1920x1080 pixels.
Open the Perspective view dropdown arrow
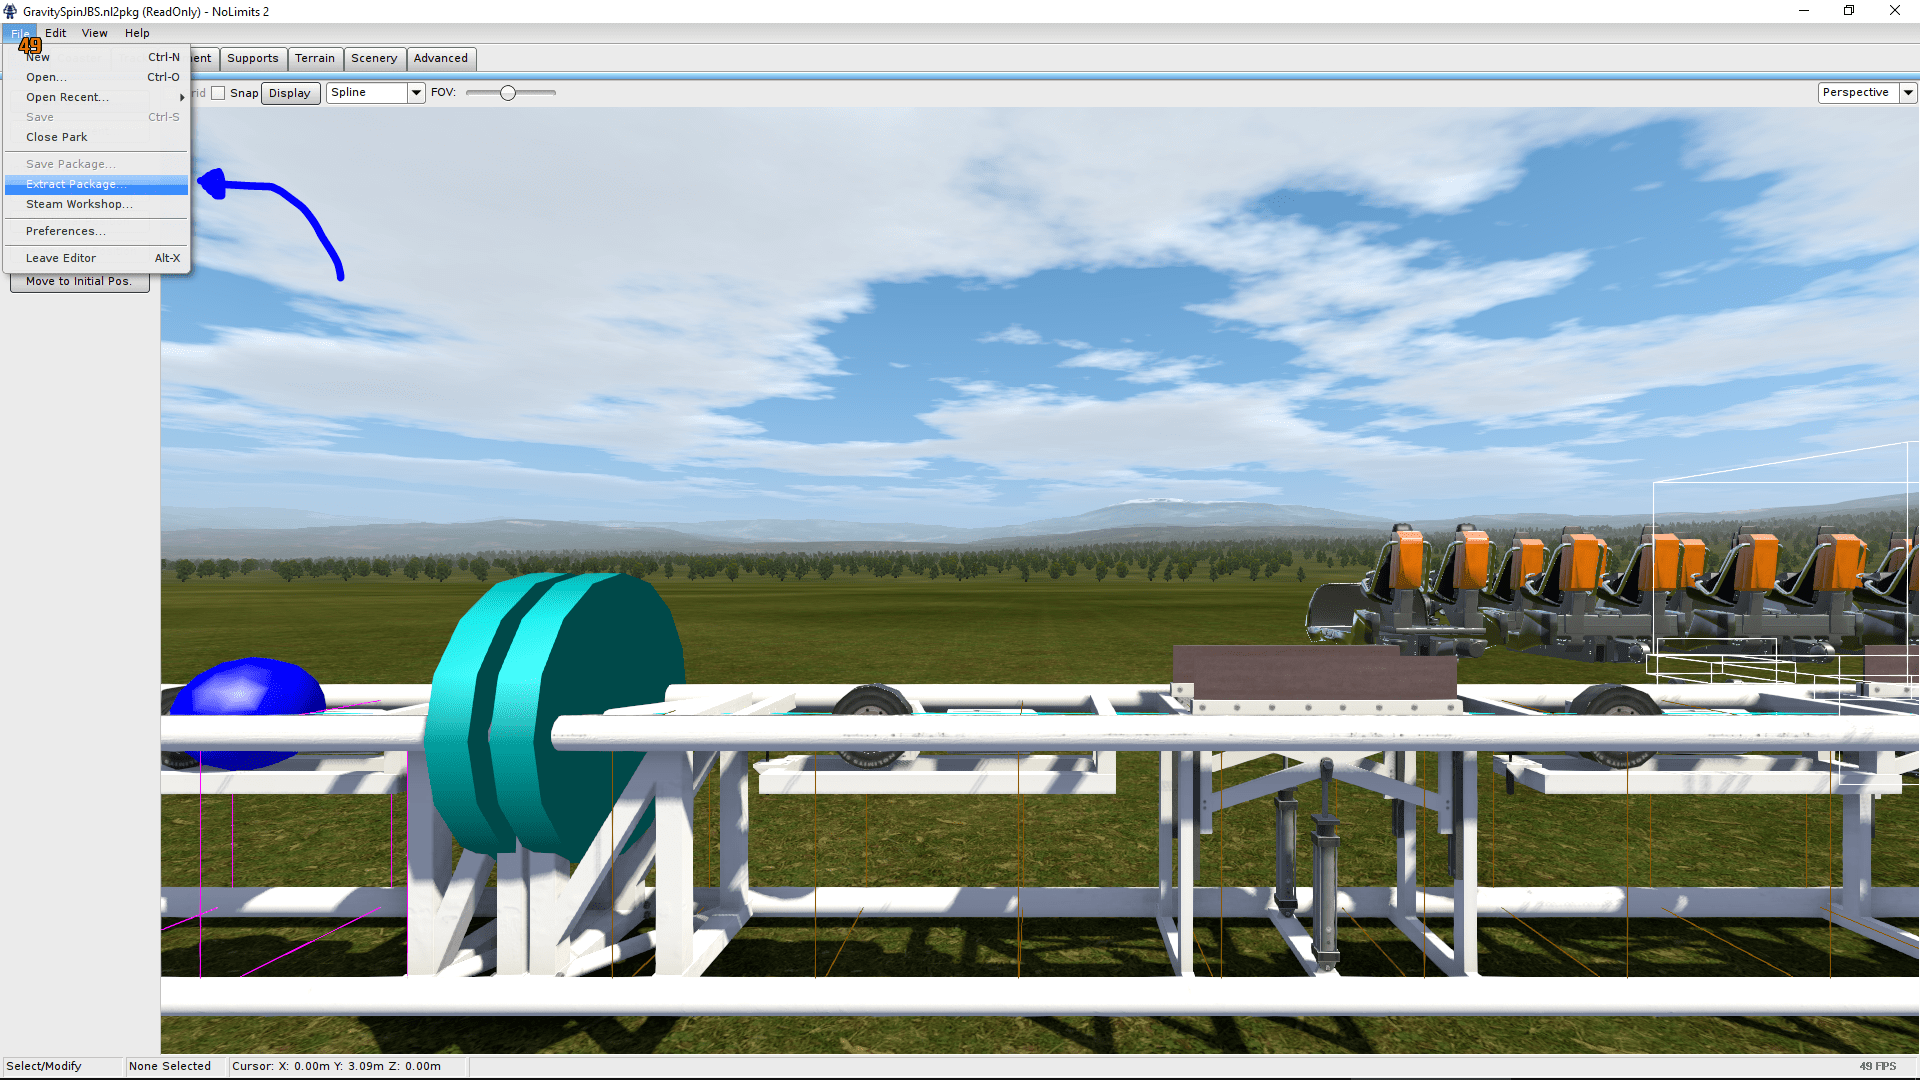coord(1908,93)
